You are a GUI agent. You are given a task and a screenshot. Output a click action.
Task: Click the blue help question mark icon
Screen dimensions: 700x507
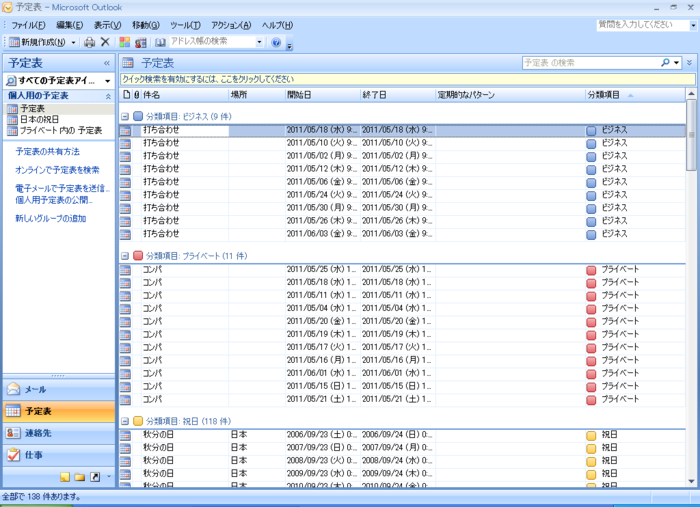[276, 42]
